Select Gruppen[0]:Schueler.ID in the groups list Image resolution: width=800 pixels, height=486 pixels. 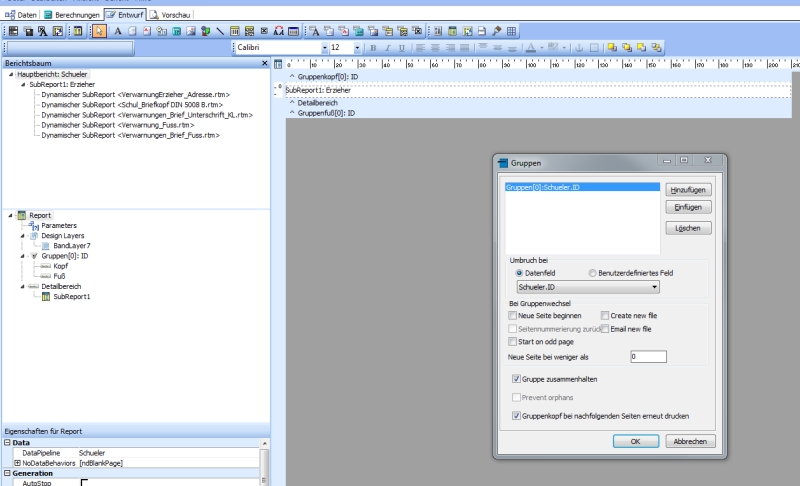click(x=582, y=187)
